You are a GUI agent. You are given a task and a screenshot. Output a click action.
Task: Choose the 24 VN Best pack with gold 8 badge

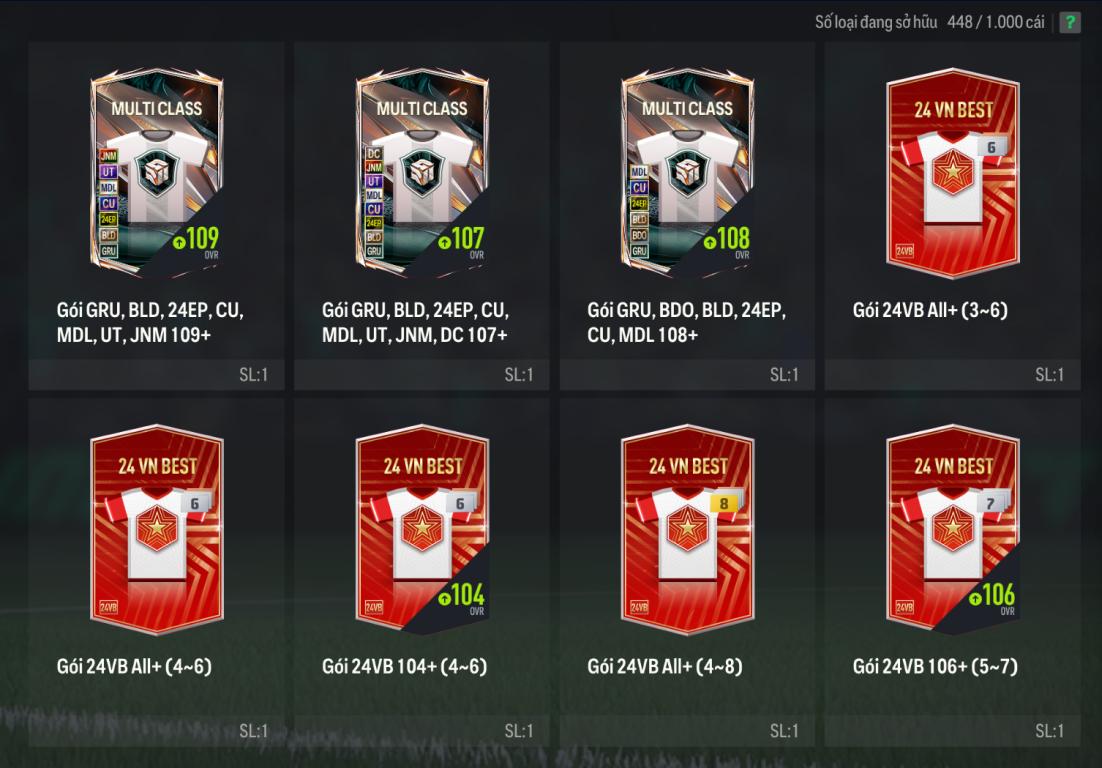(x=687, y=530)
